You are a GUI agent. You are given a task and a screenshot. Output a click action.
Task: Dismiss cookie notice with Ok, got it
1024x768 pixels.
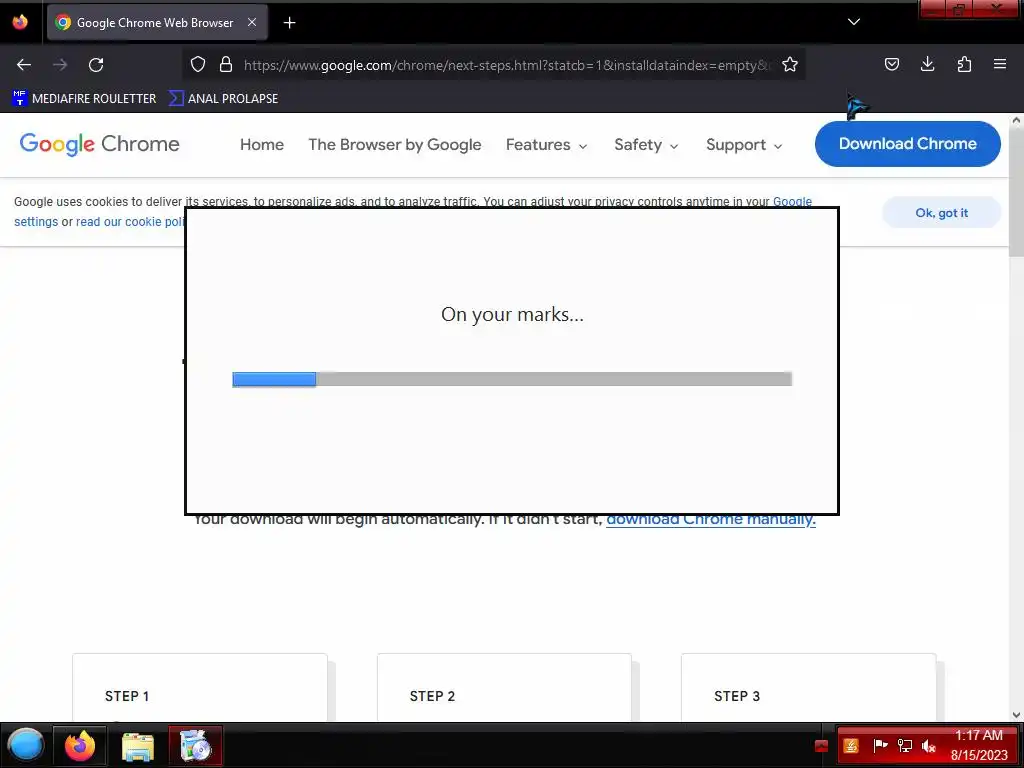pos(941,213)
